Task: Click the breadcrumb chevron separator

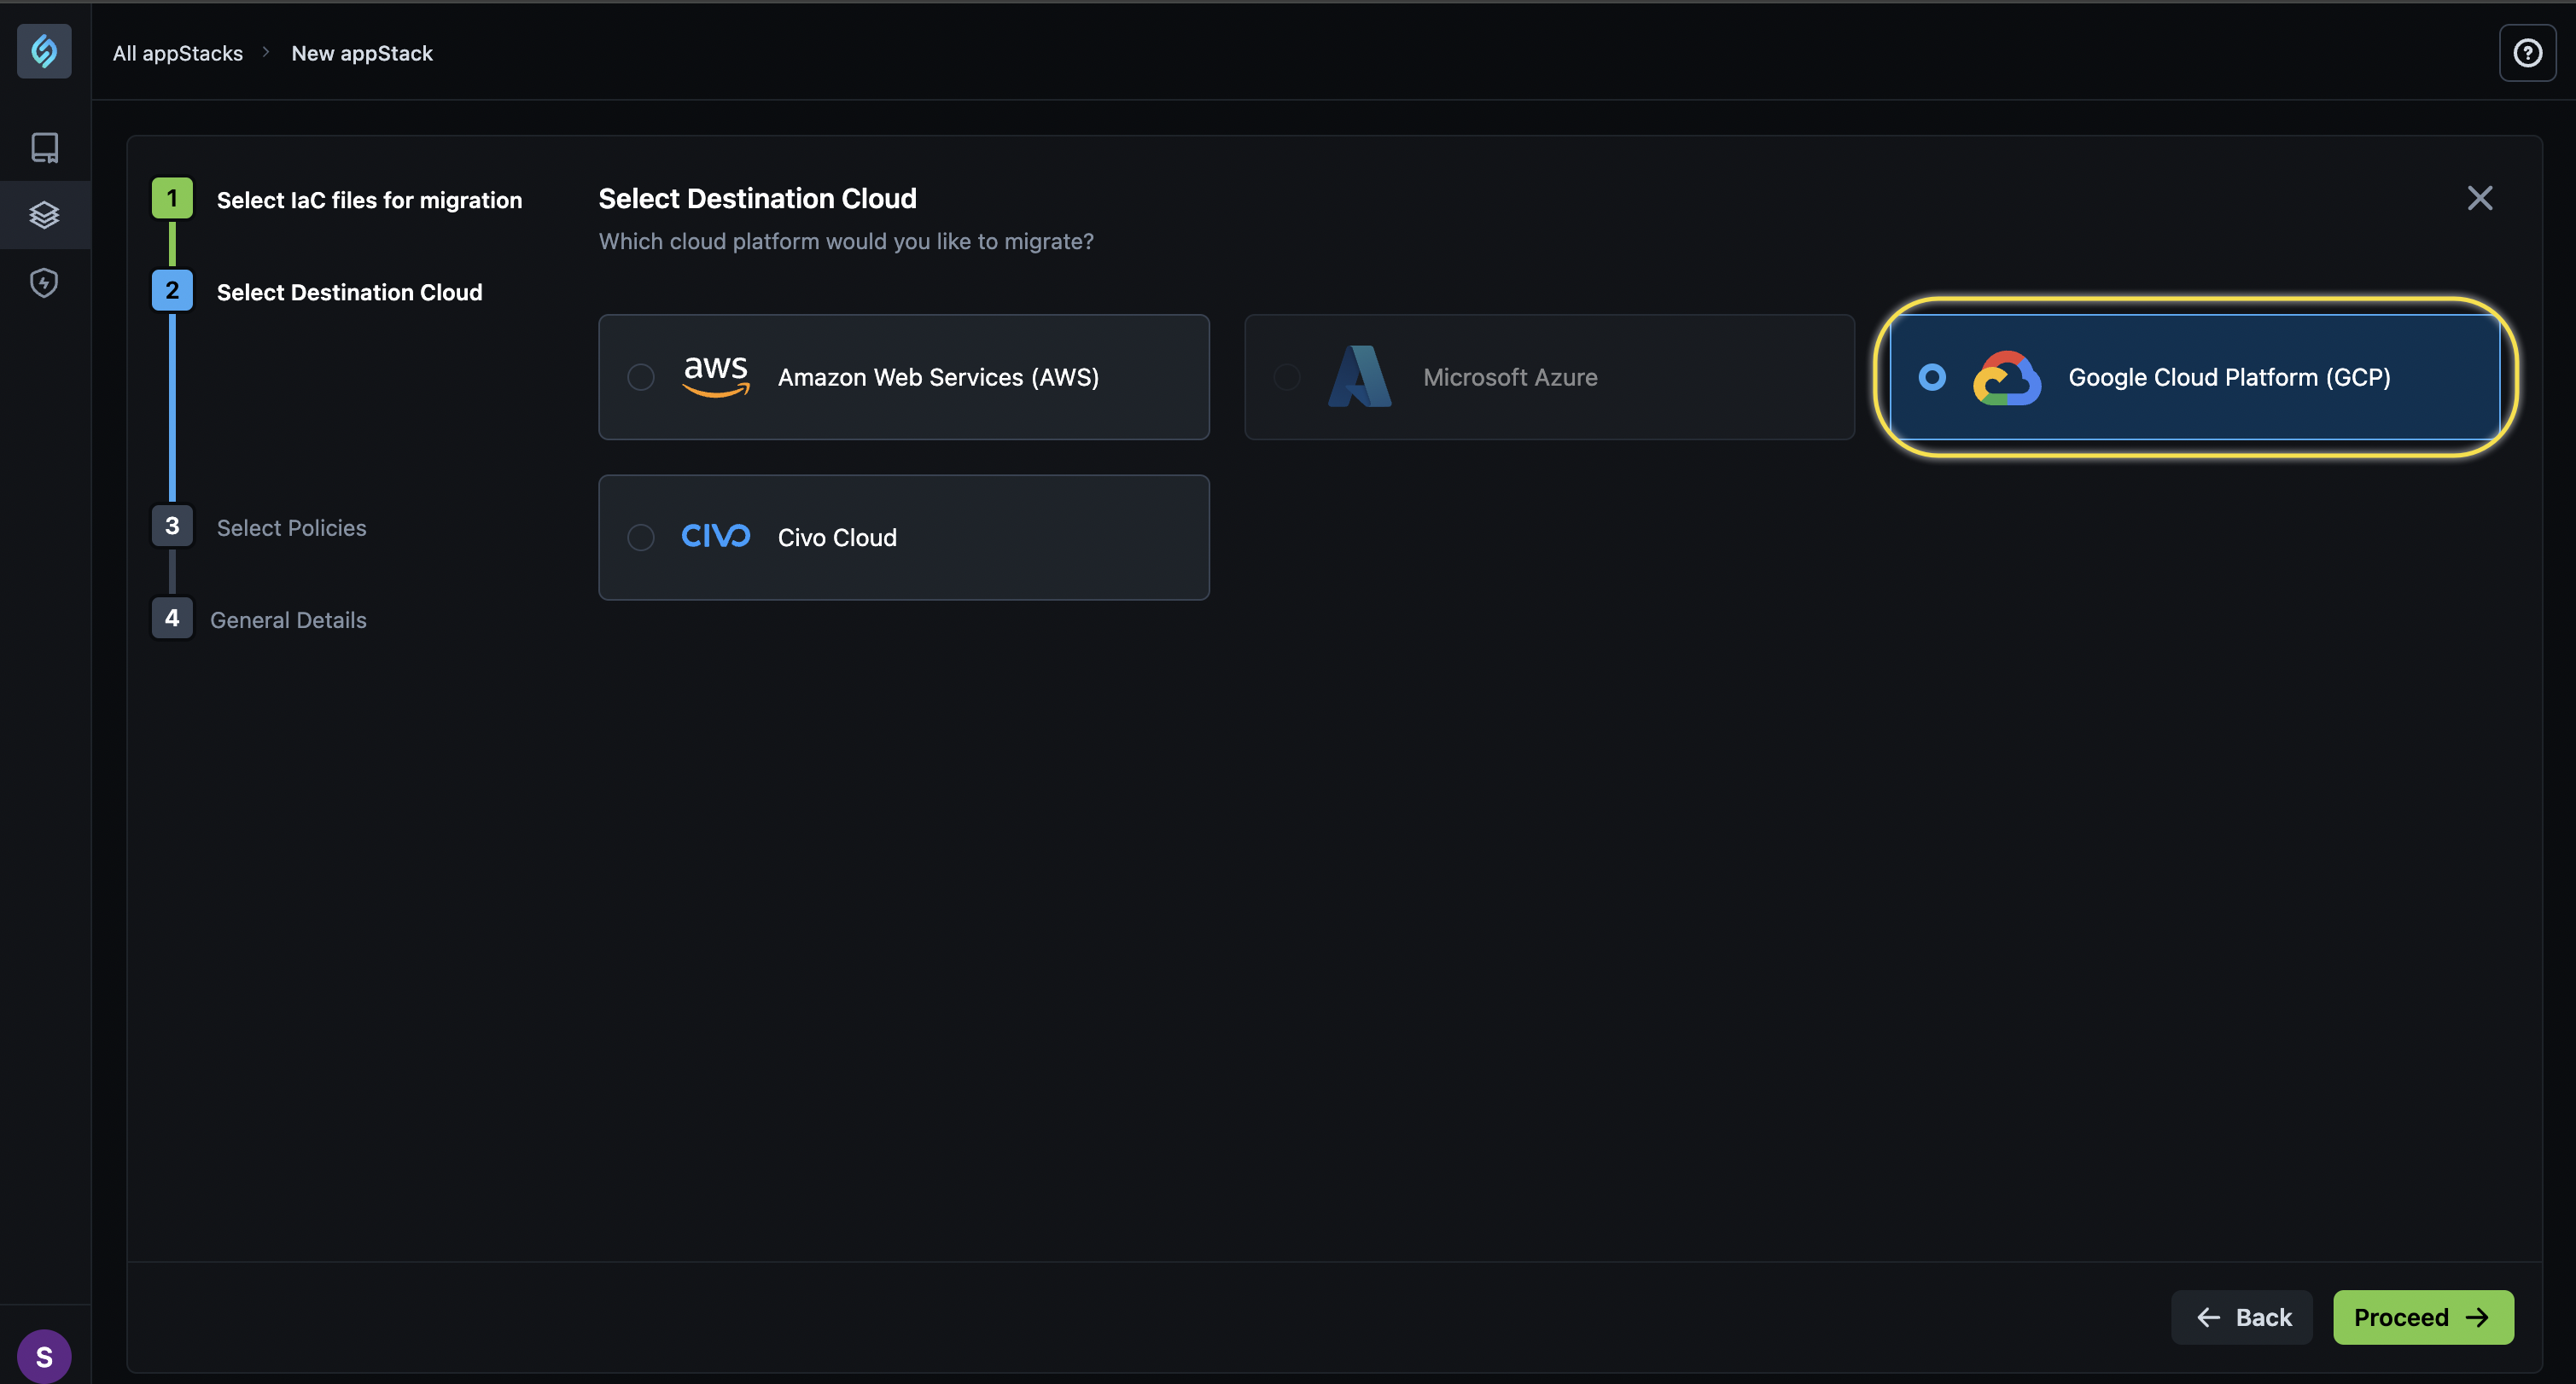Action: (x=266, y=52)
